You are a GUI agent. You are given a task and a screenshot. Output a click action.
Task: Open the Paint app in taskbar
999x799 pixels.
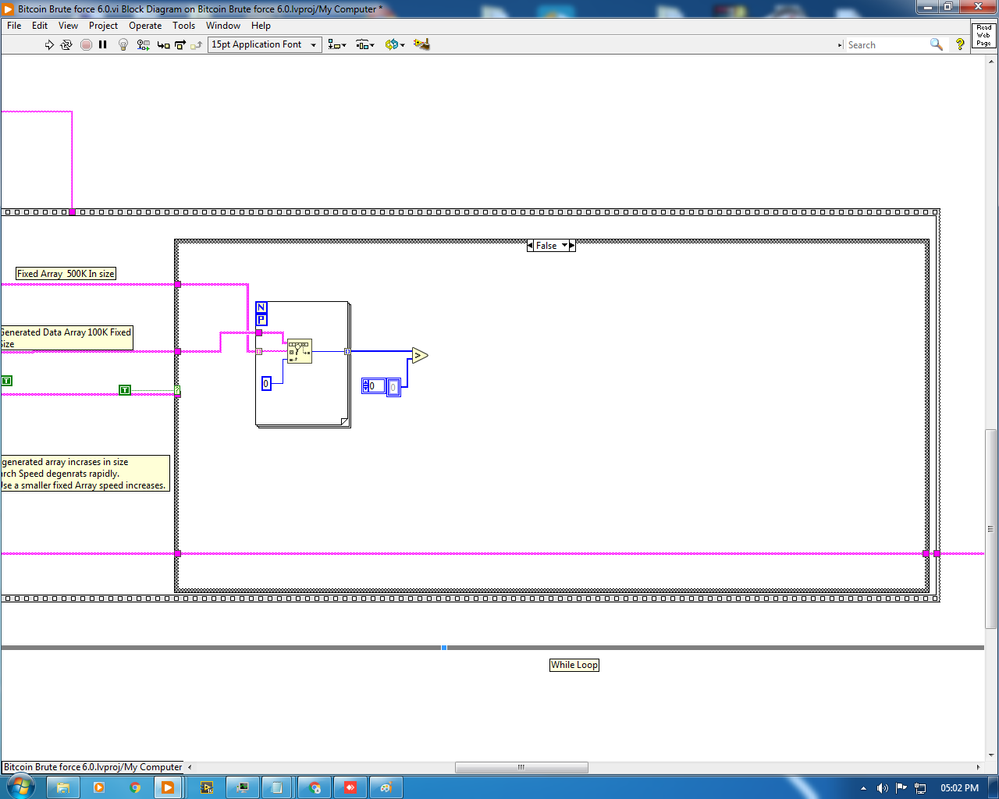(x=385, y=788)
